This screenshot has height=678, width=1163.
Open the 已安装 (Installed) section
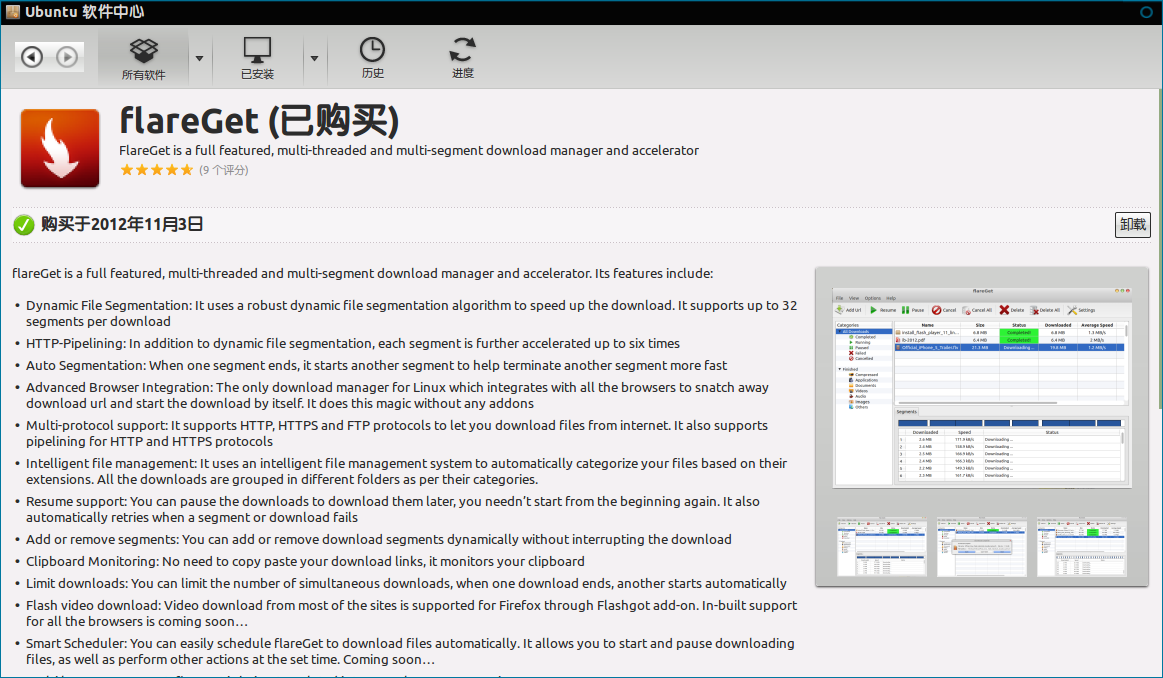tap(257, 58)
